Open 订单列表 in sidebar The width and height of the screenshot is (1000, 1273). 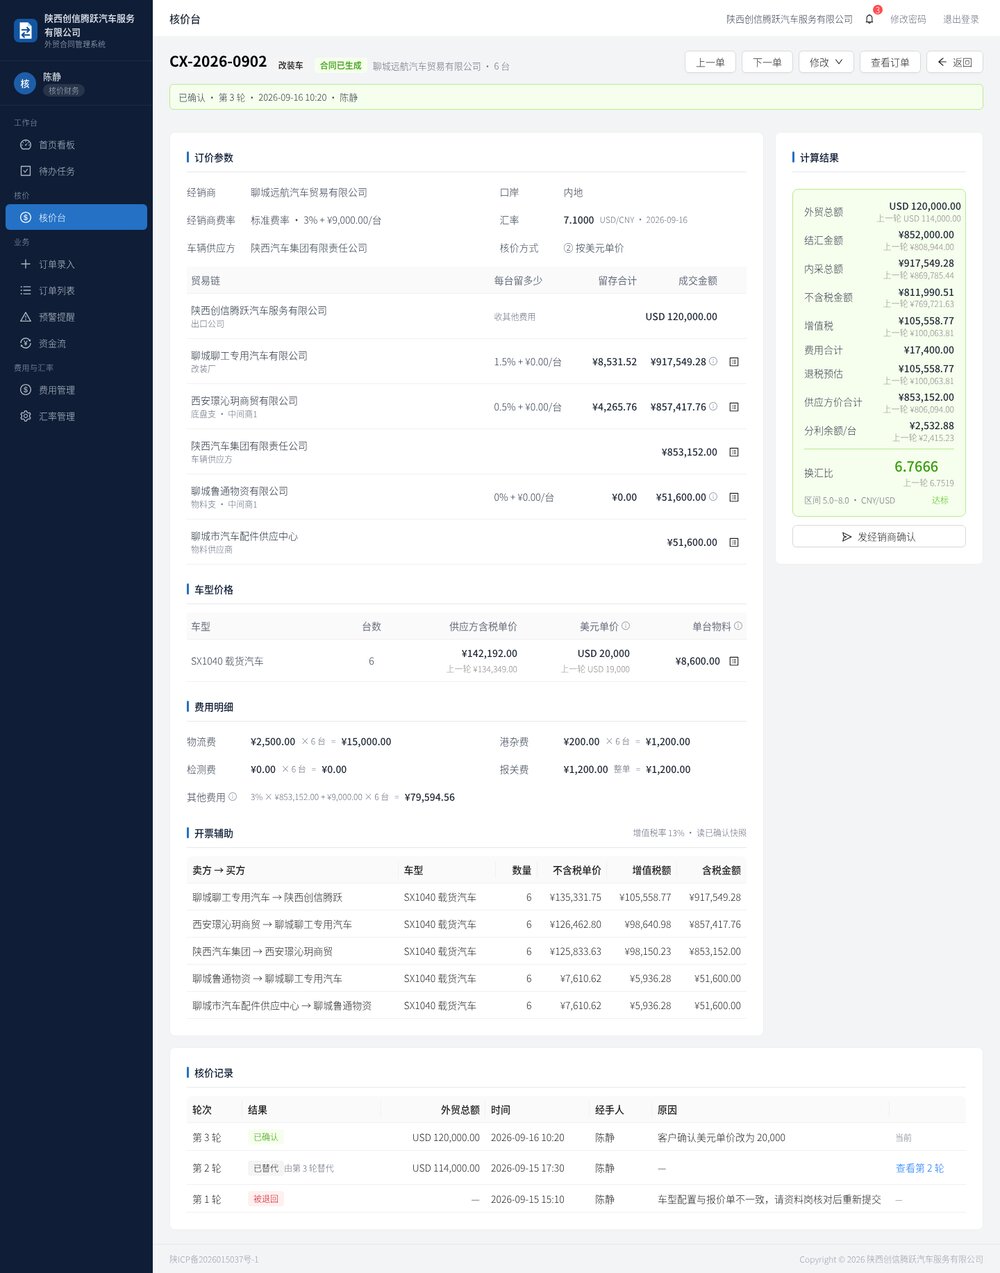coord(76,290)
